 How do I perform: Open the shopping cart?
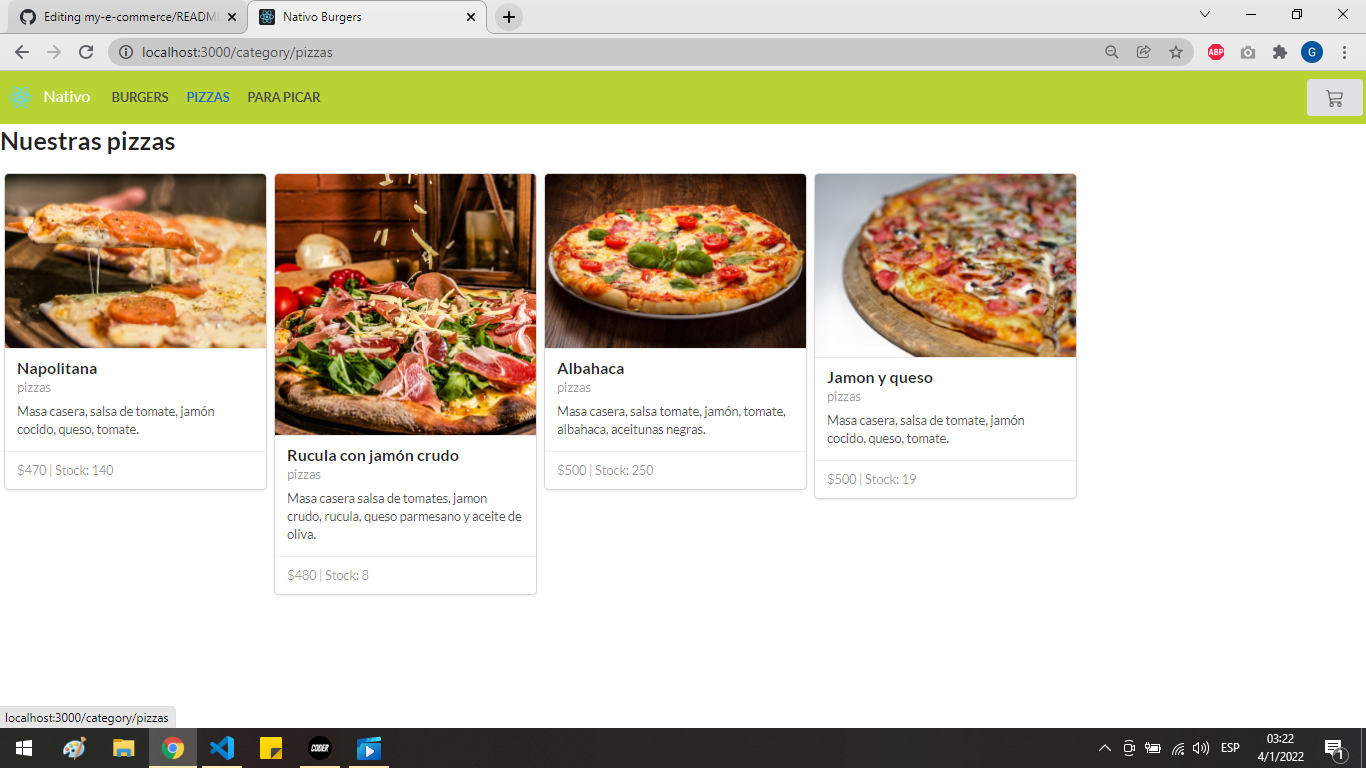point(1334,97)
